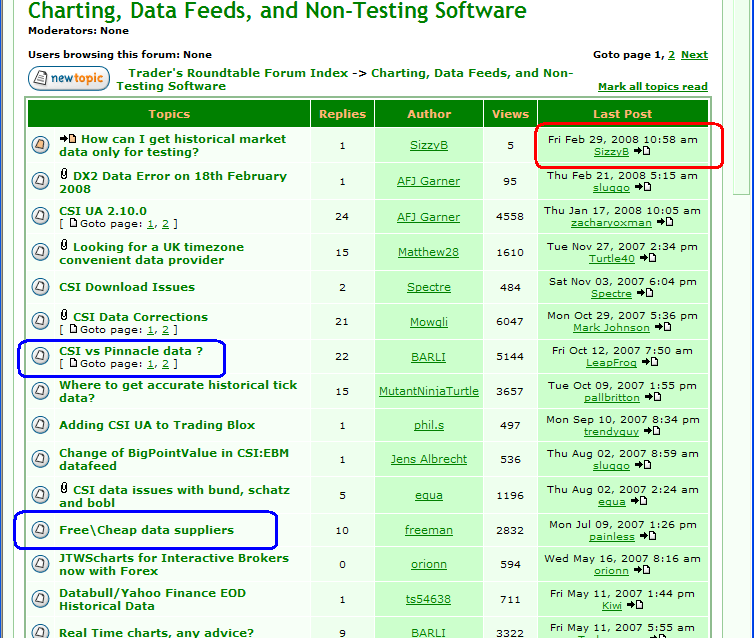Open latest post icon beside painless
This screenshot has height=638, width=754.
pyautogui.click(x=648, y=536)
